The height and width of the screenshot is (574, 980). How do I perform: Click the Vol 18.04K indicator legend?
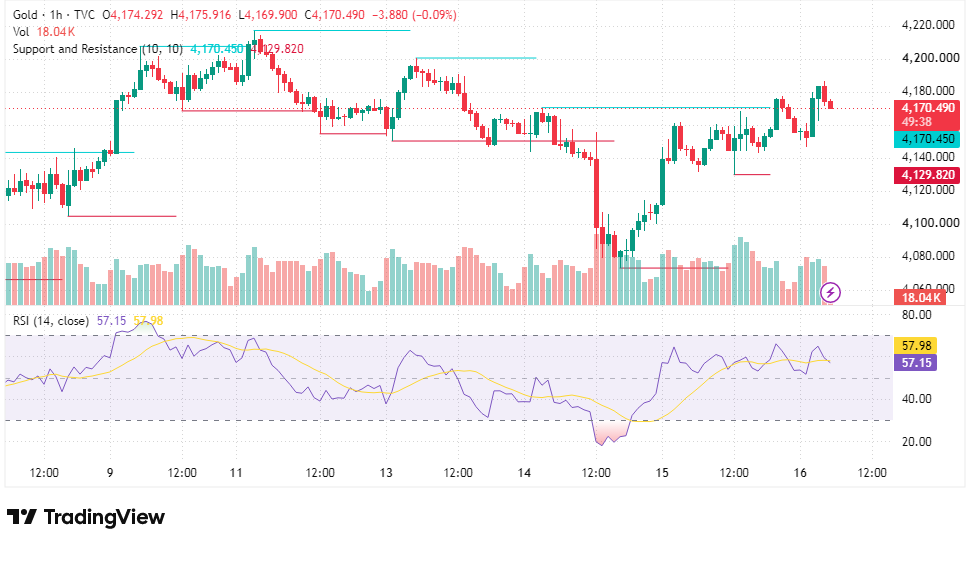pos(44,32)
